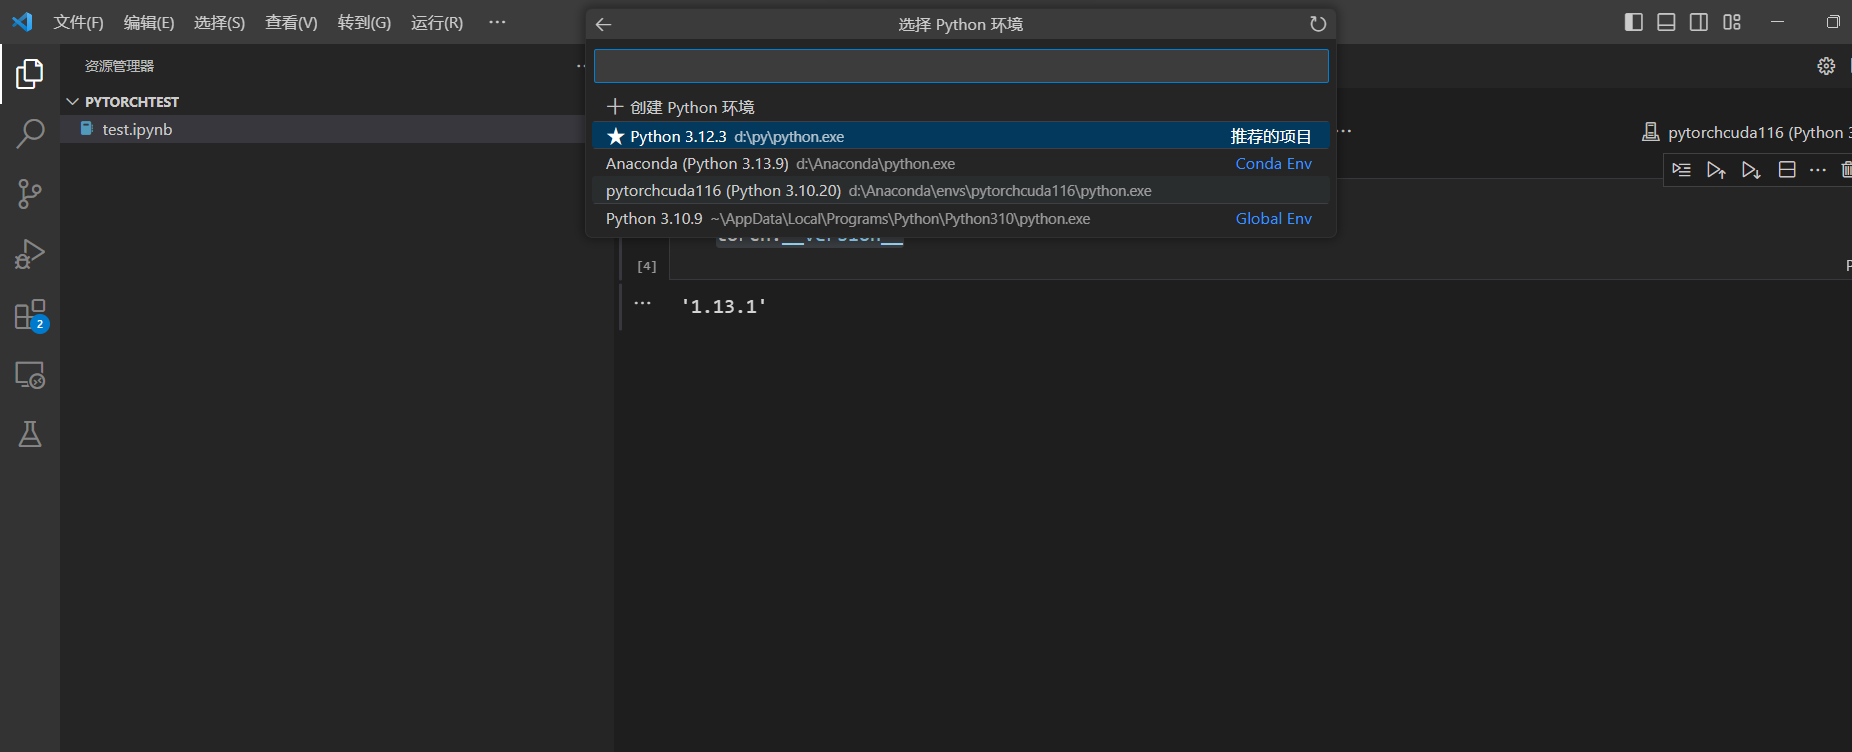Split the cell icon in cell toolbar
Image resolution: width=1852 pixels, height=752 pixels.
pyautogui.click(x=1787, y=170)
